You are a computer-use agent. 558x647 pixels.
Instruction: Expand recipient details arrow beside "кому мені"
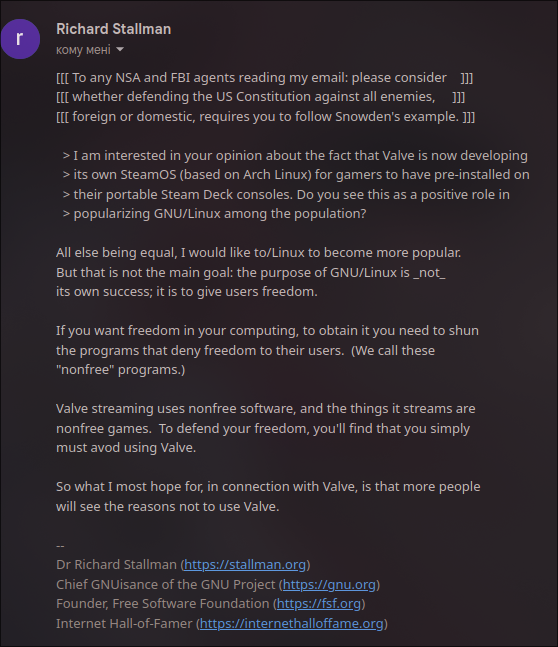(x=120, y=50)
